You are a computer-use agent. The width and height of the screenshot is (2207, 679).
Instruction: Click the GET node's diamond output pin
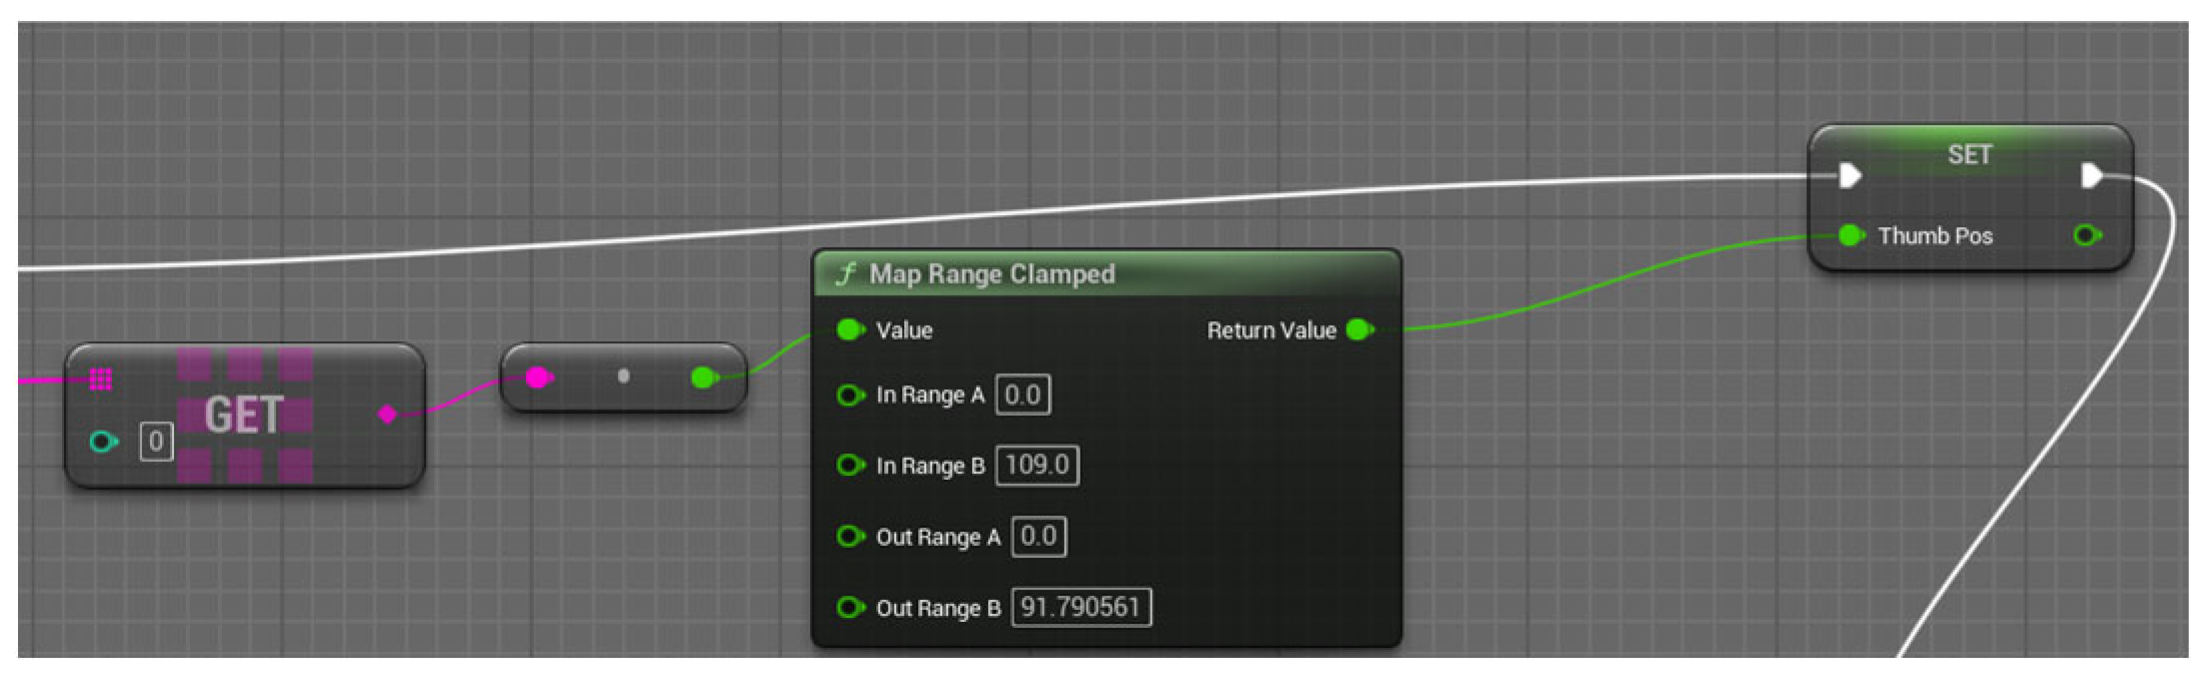(387, 414)
